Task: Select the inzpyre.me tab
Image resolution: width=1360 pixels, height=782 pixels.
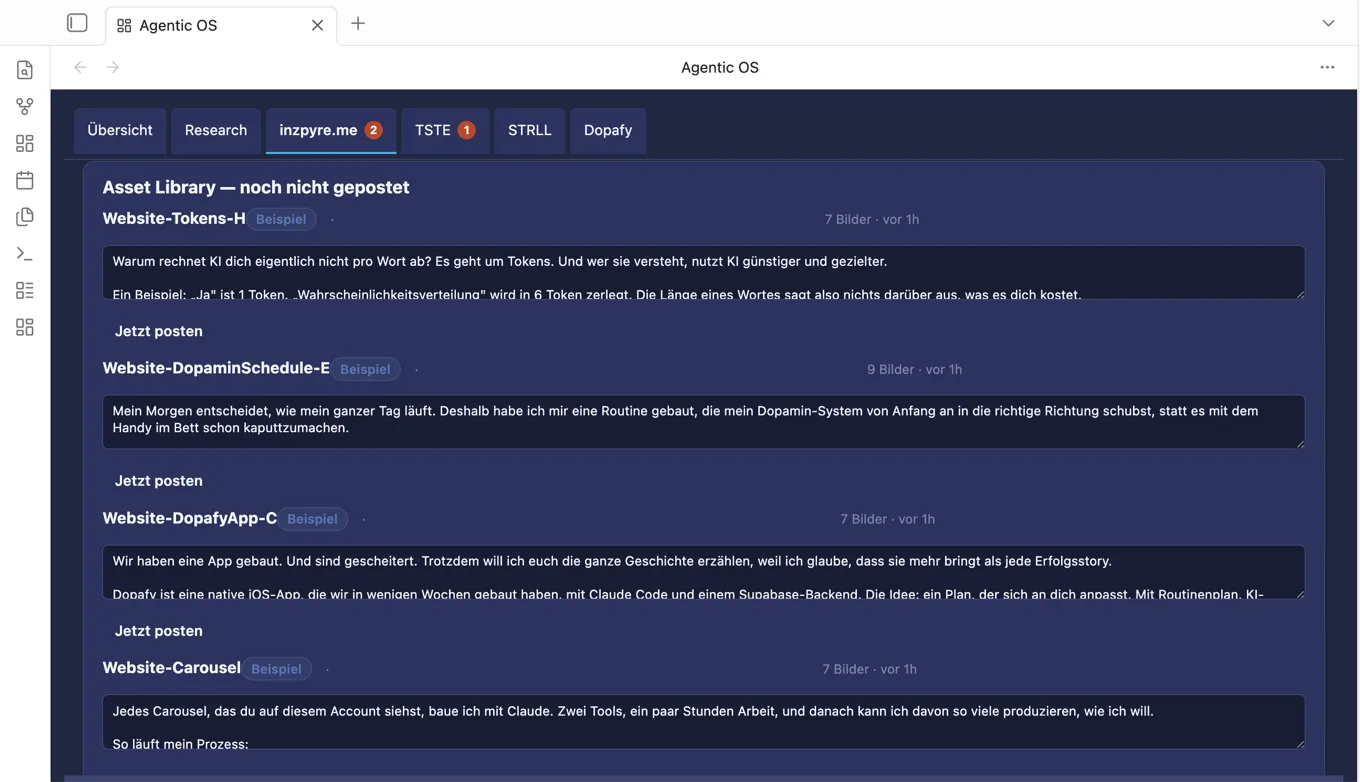Action: tap(331, 131)
